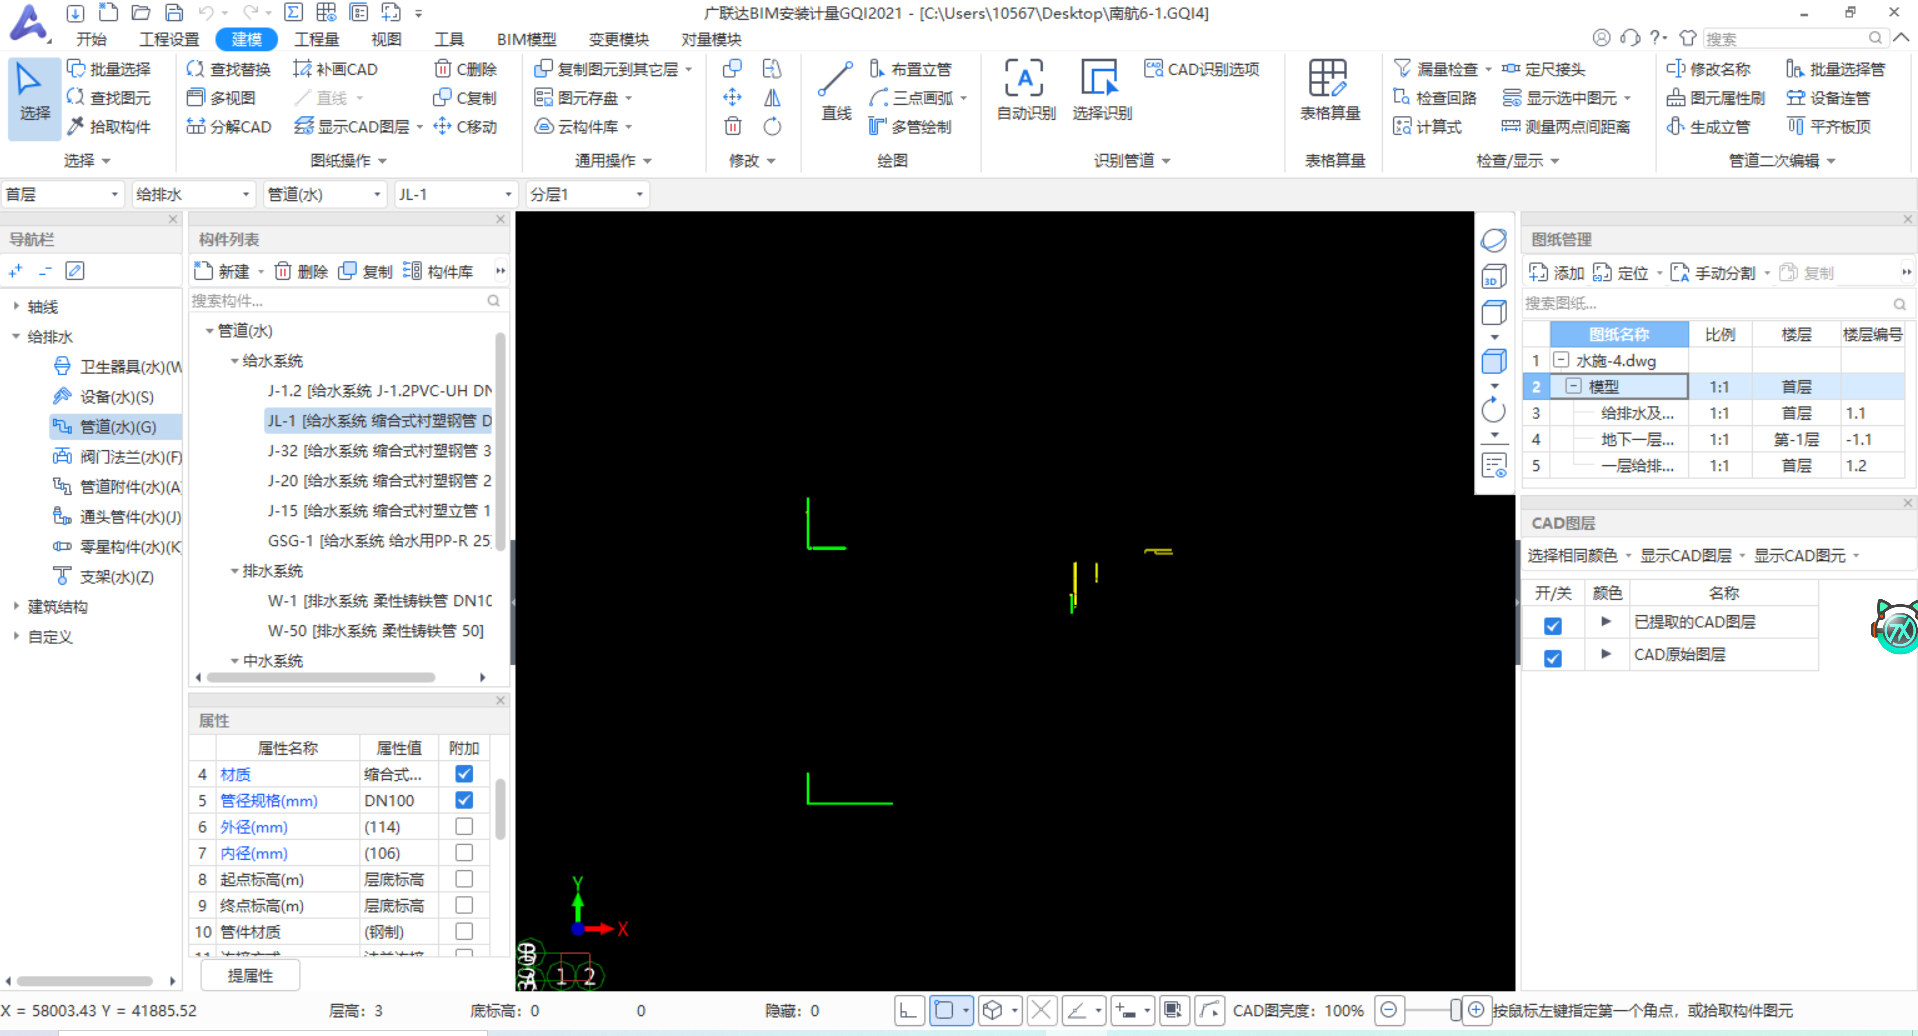Click 生成立管 tool
The image size is (1918, 1036).
(1709, 127)
